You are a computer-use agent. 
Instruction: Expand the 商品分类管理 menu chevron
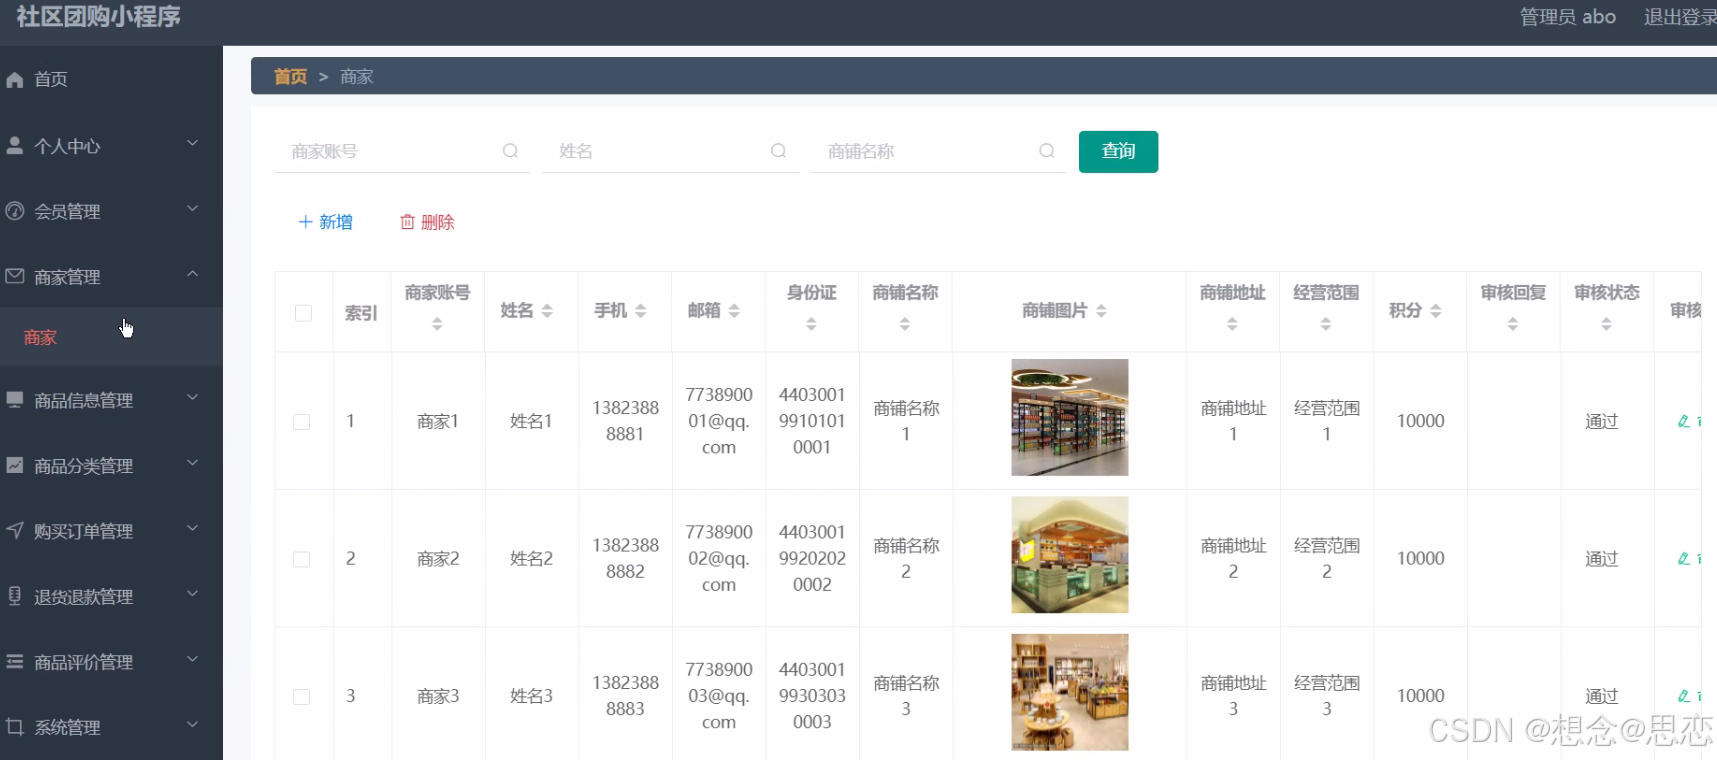(192, 463)
